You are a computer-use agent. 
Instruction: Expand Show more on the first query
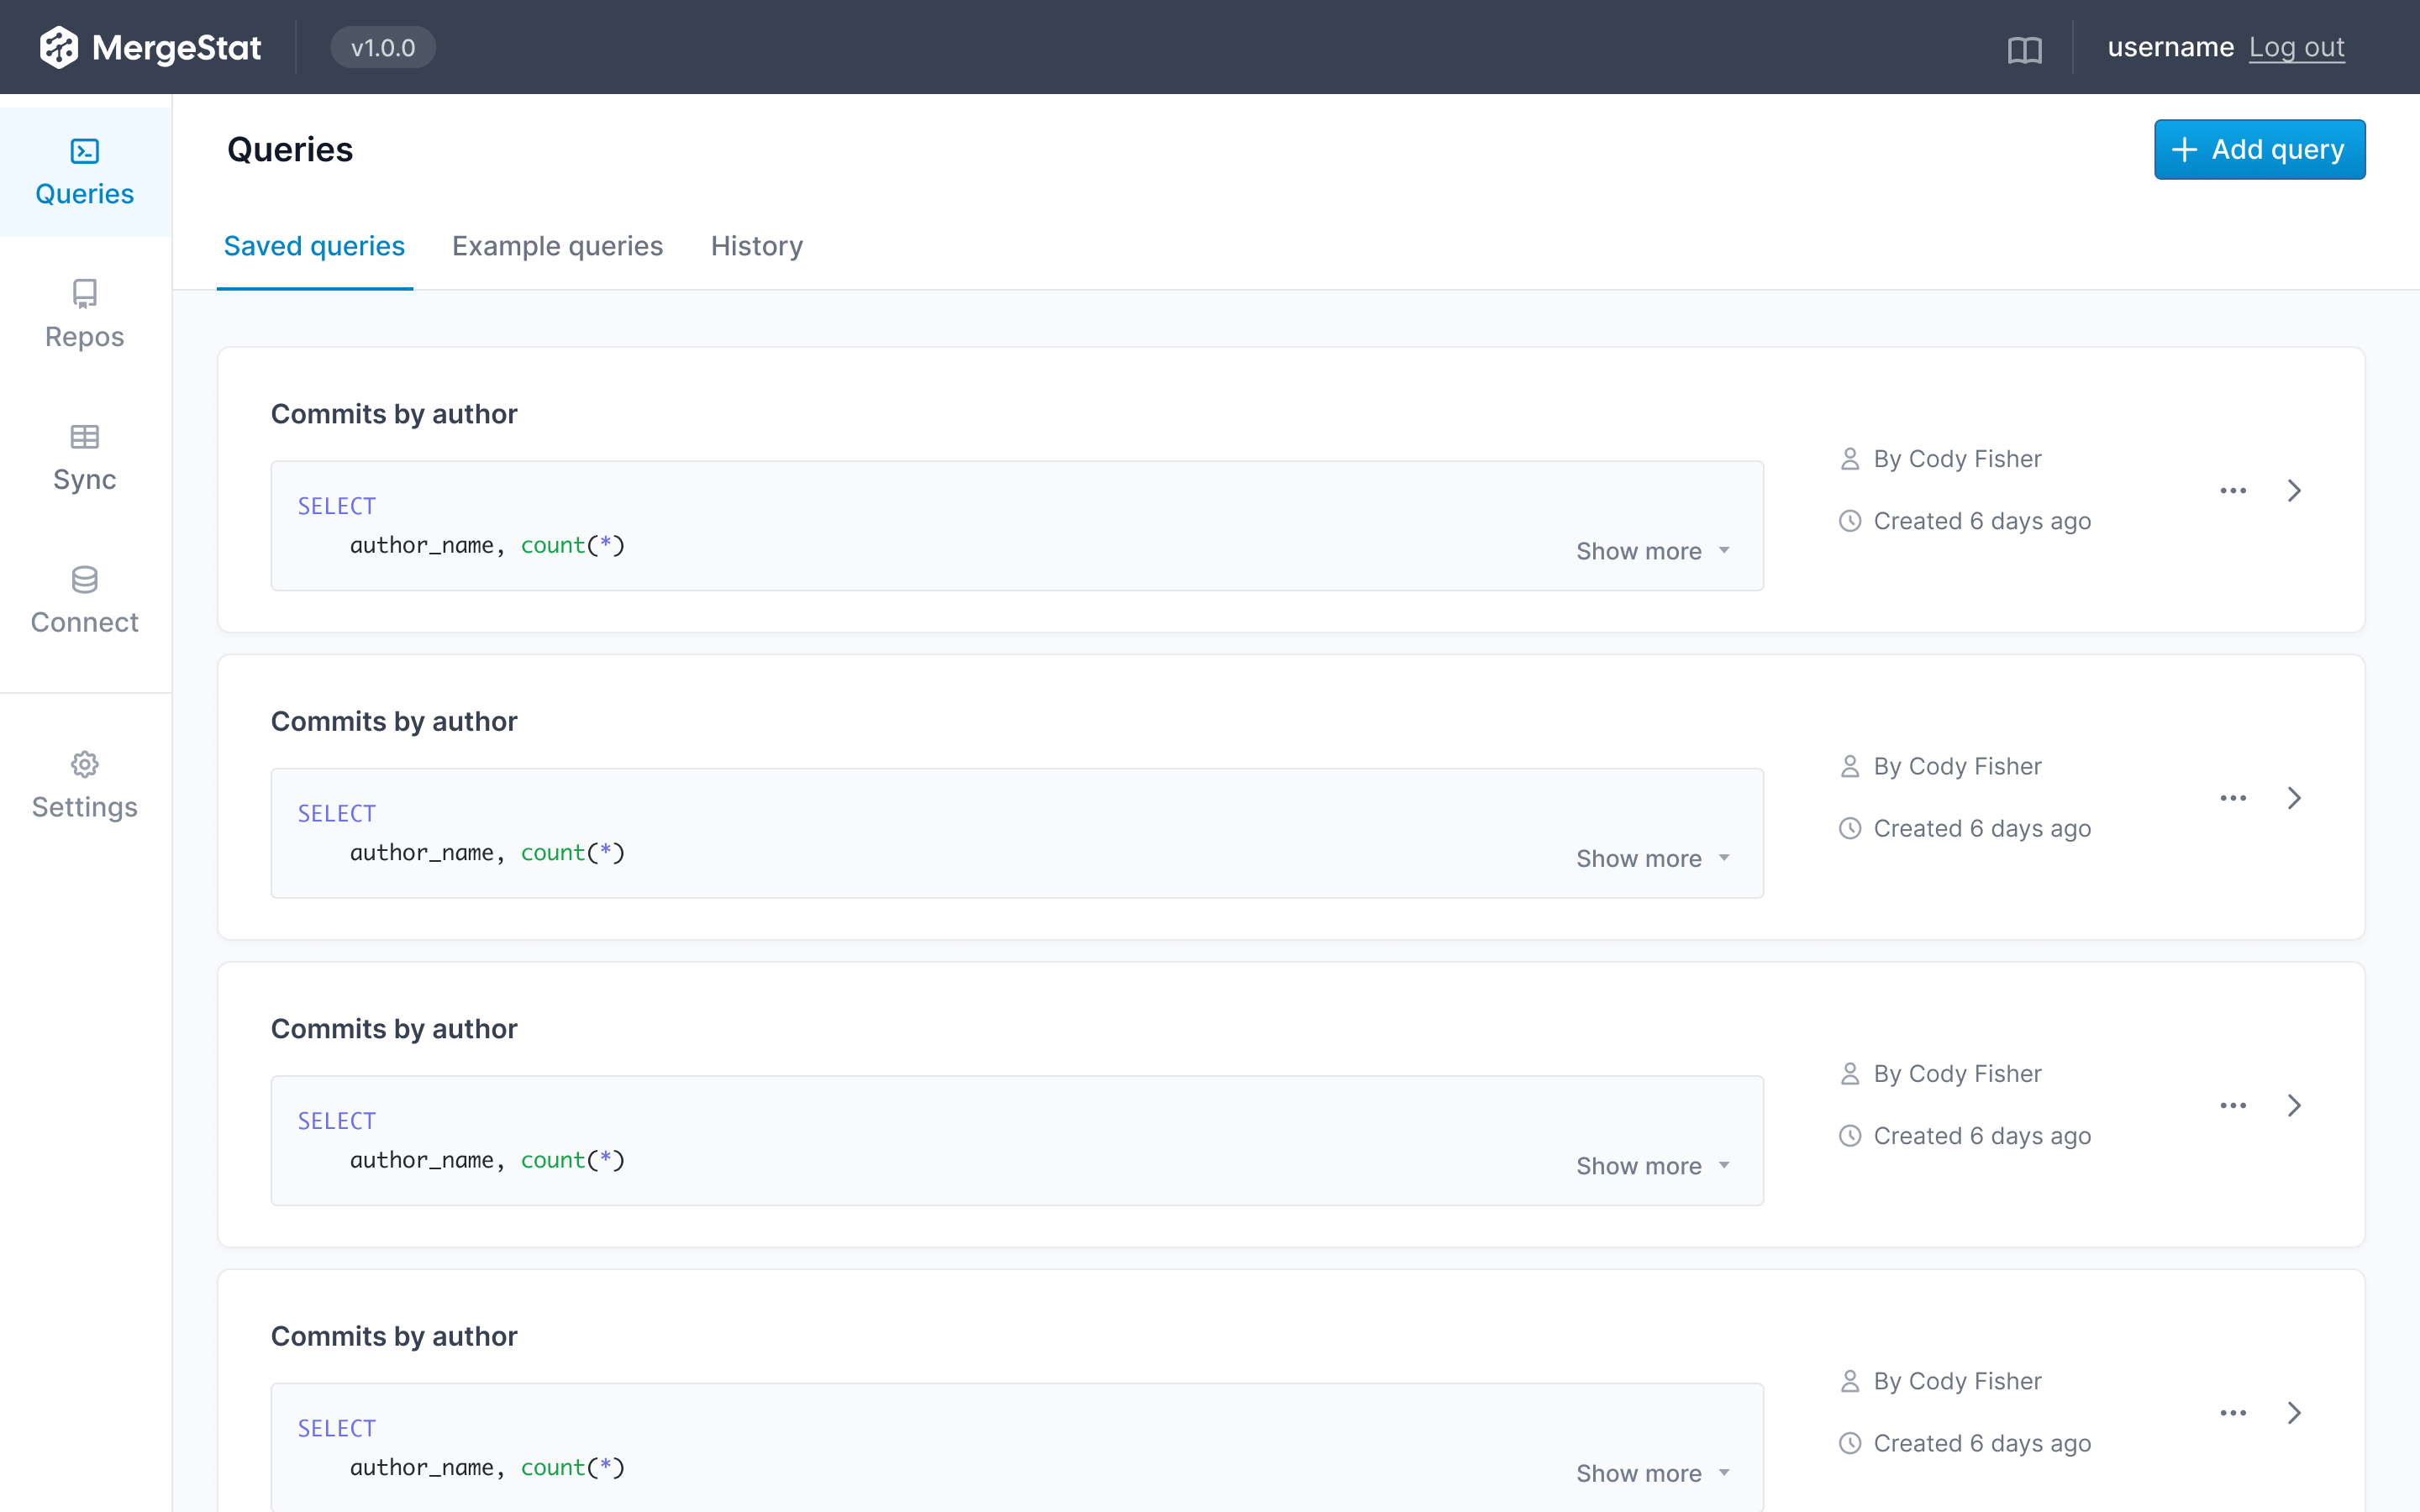[1650, 550]
